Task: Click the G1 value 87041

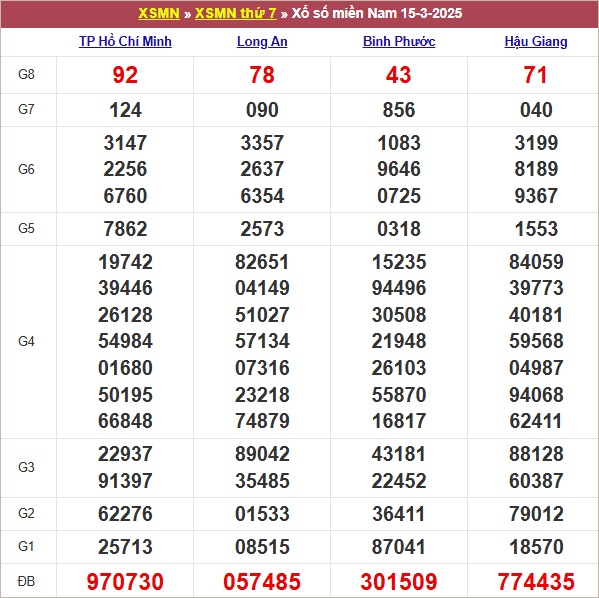Action: tap(399, 547)
